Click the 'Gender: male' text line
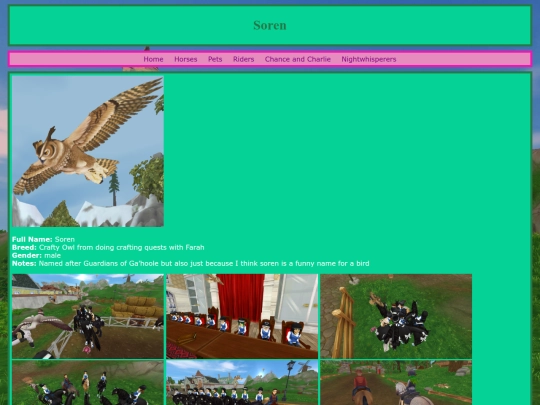The width and height of the screenshot is (540, 405). click(37, 256)
